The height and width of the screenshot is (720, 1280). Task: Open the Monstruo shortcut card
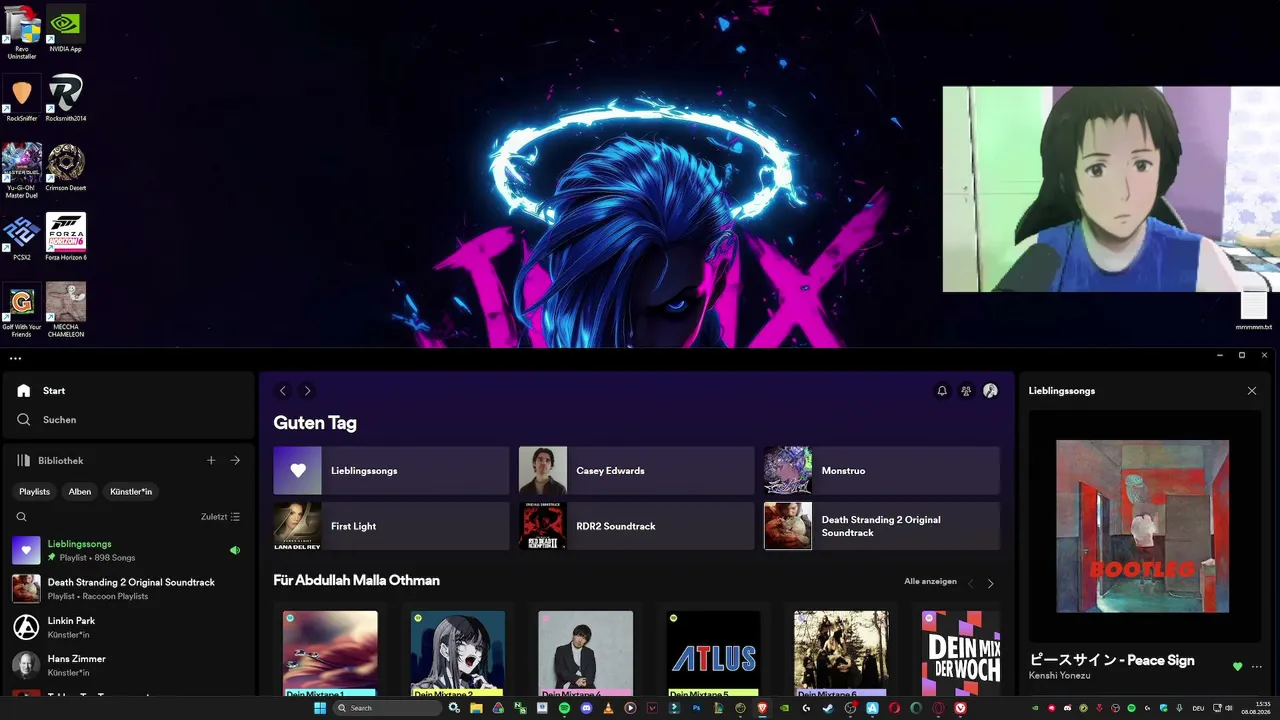(x=882, y=471)
